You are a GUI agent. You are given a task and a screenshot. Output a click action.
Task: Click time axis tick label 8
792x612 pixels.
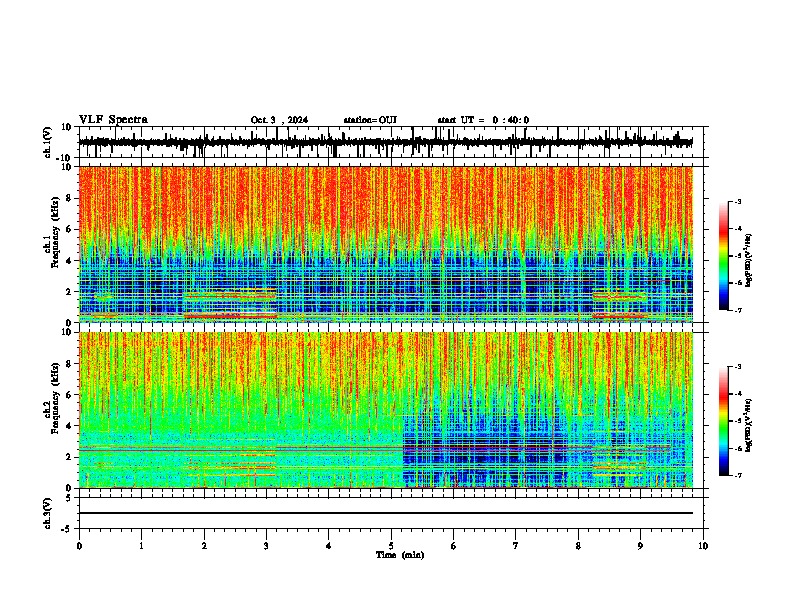coord(578,546)
